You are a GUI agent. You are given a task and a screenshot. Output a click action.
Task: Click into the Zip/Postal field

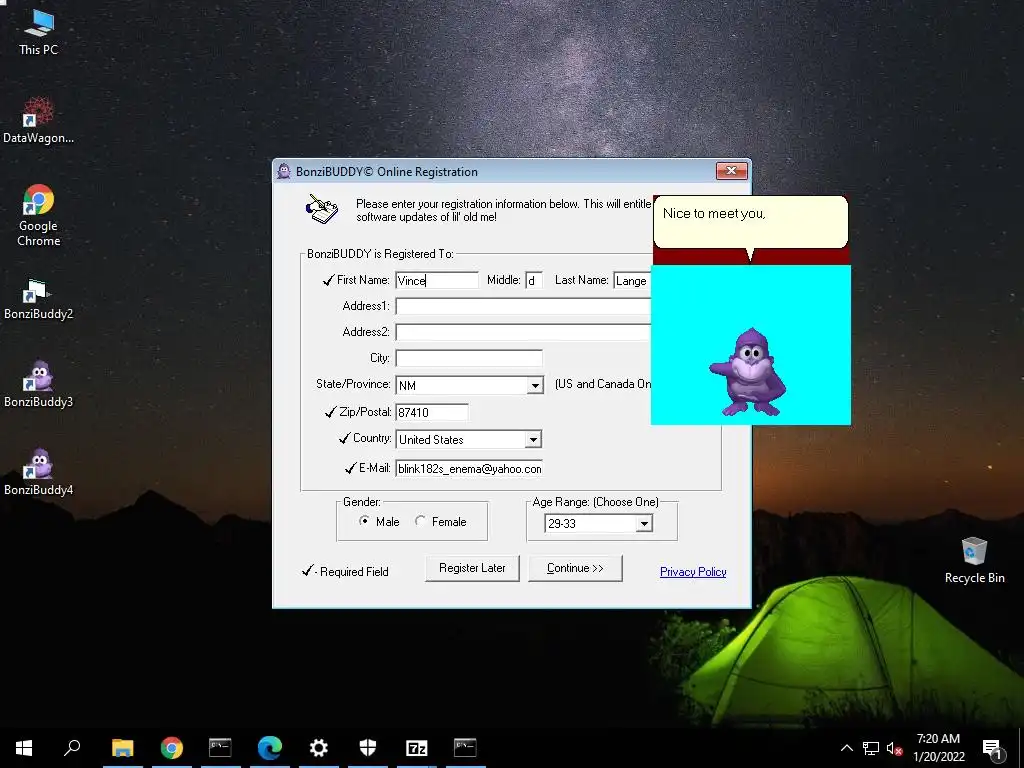click(x=432, y=412)
